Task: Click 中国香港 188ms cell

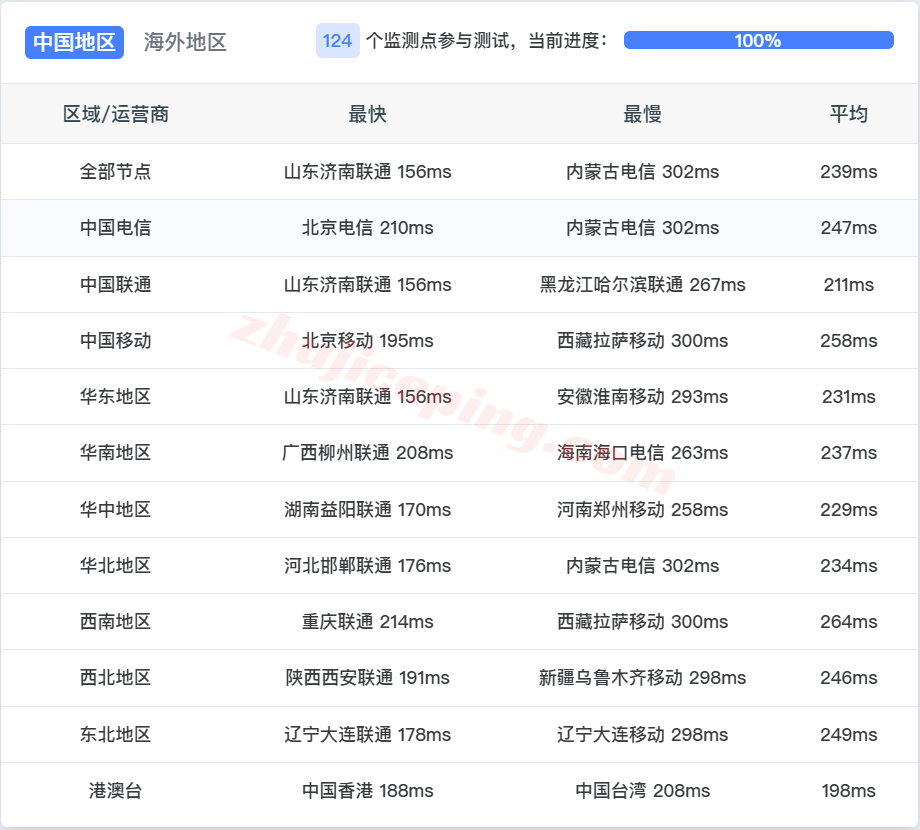Action: (x=367, y=791)
